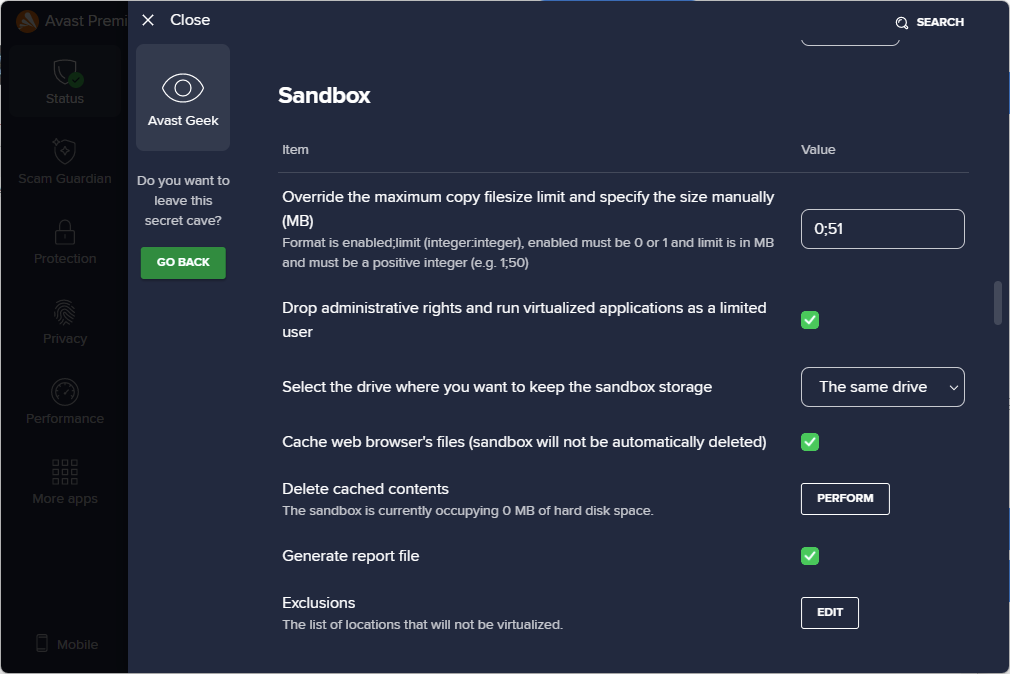Click the Close label text
1010x674 pixels.
click(x=190, y=20)
